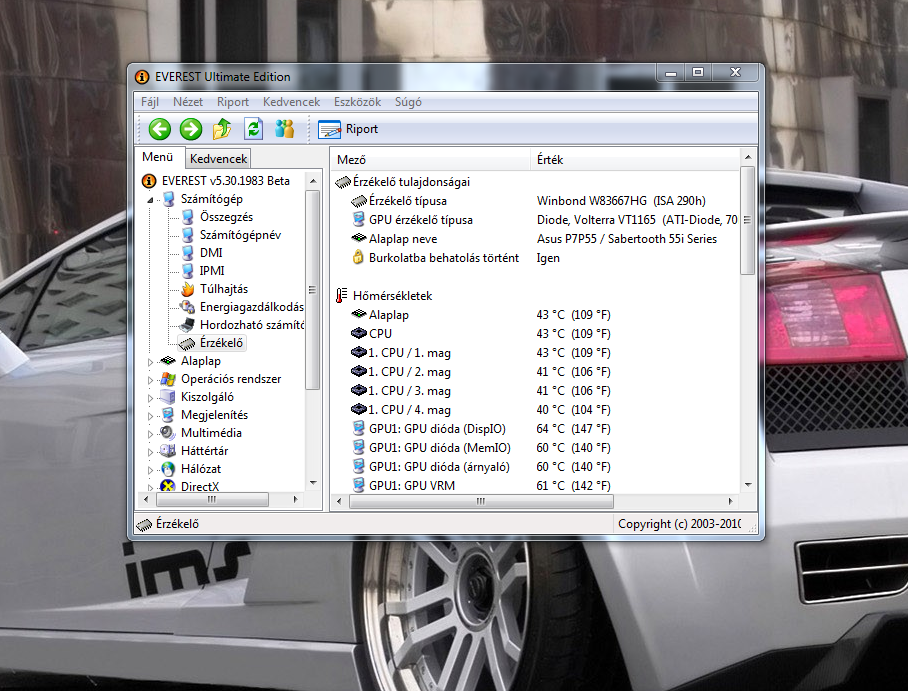Expand the Kiszolgáló tree node
The height and width of the screenshot is (691, 908).
pyautogui.click(x=150, y=398)
